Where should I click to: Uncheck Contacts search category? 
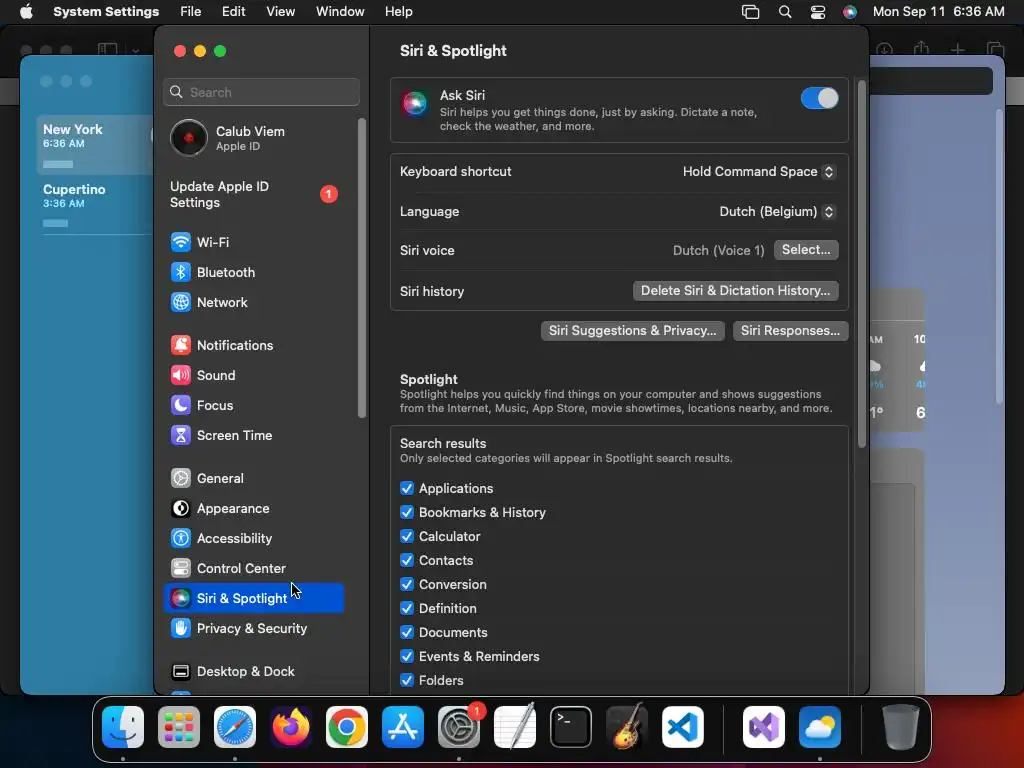click(x=407, y=560)
